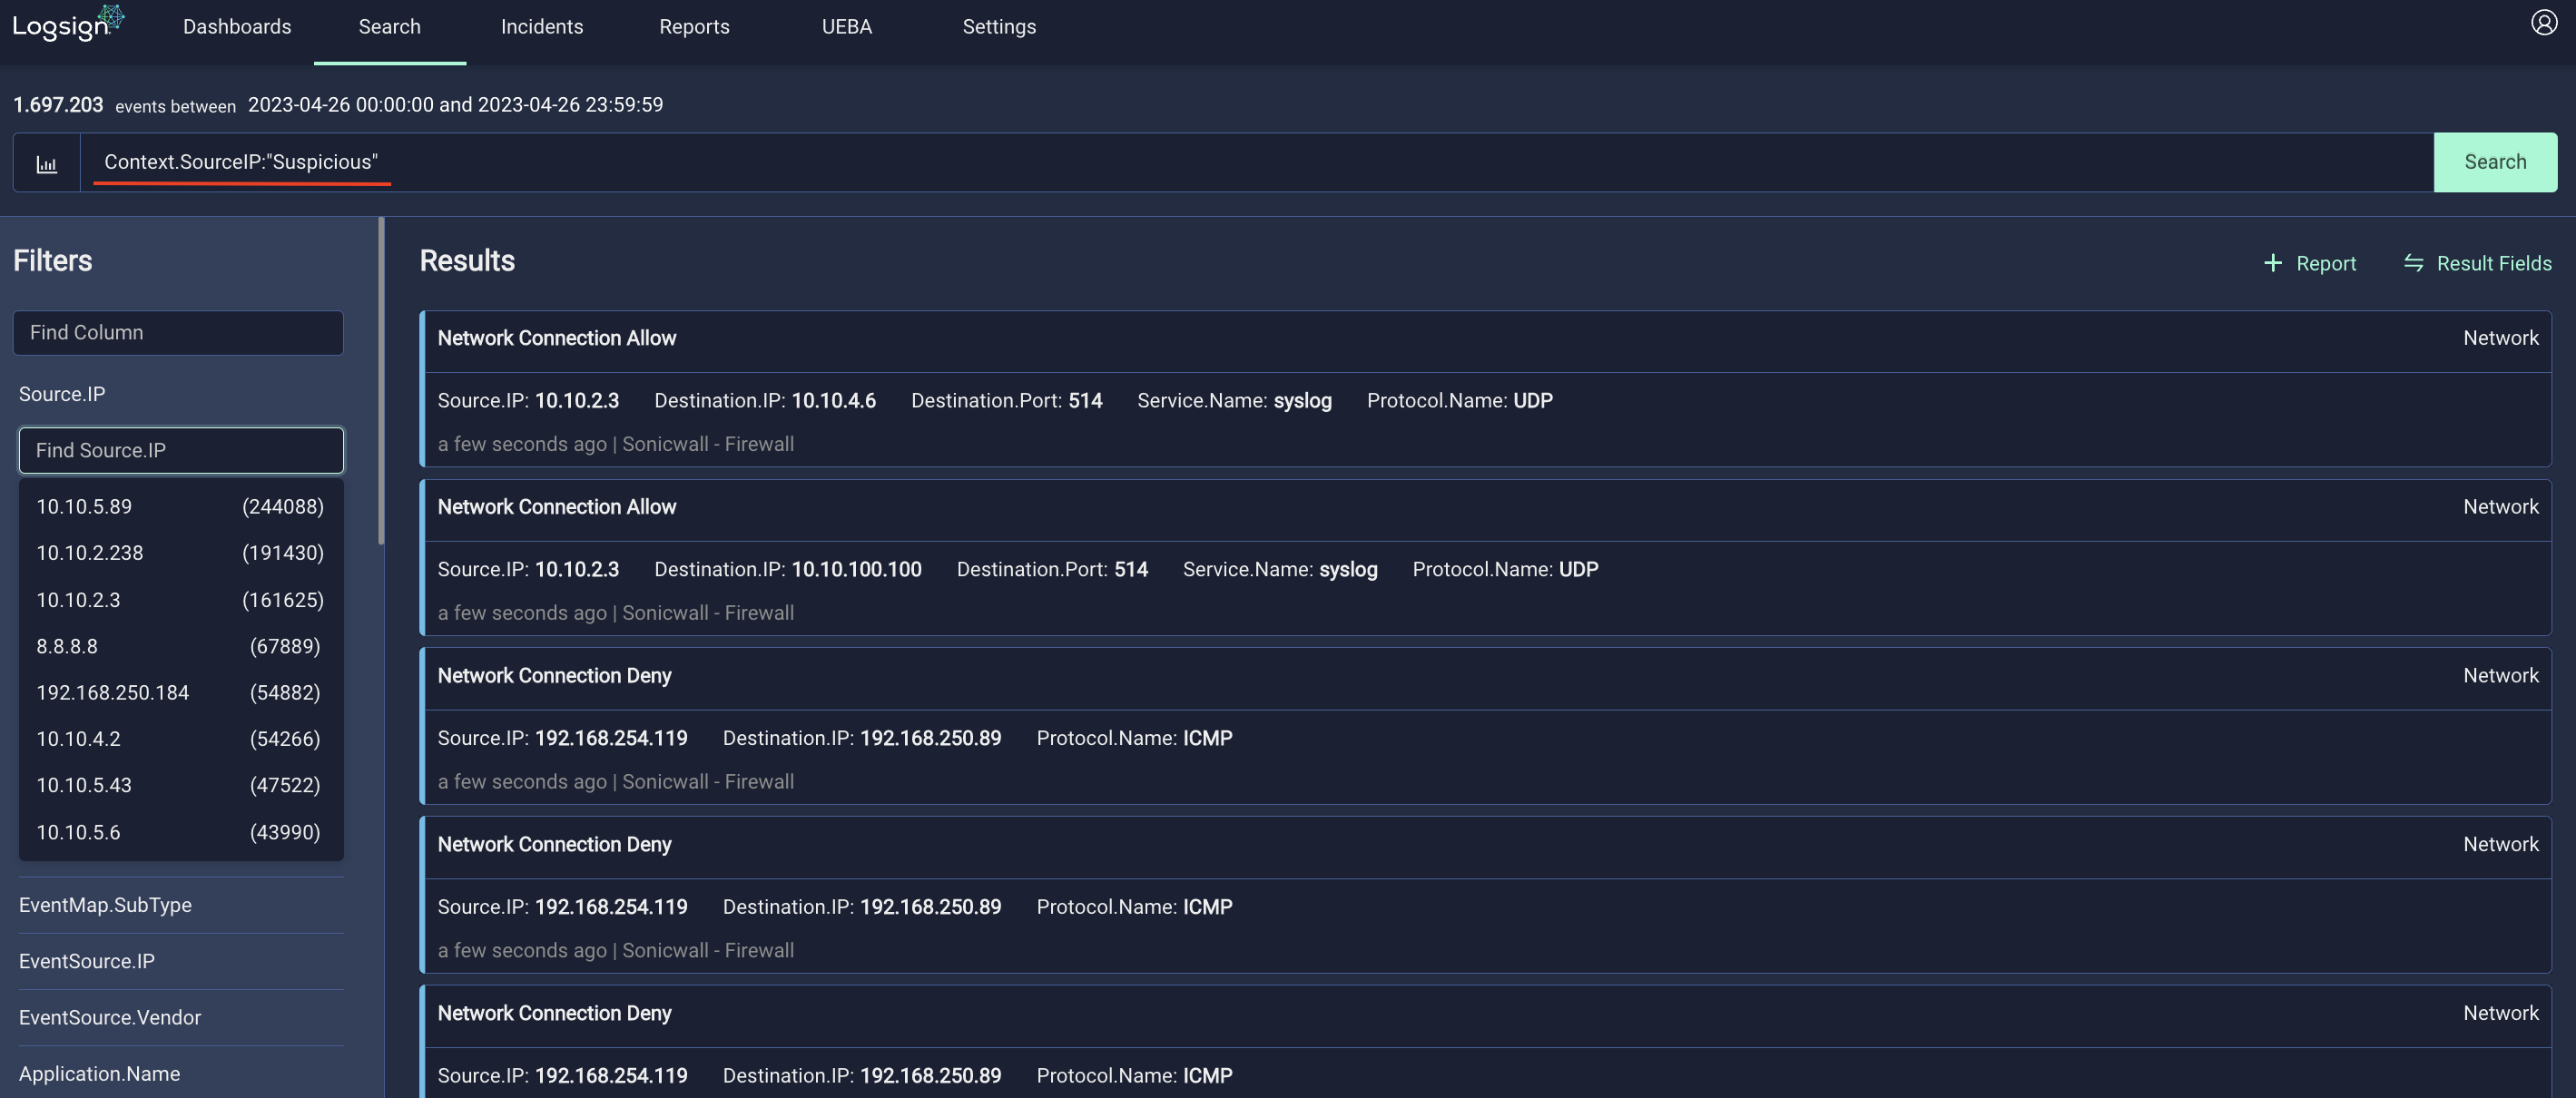This screenshot has height=1098, width=2576.
Task: Click Protocol.Name UDP in first result
Action: (x=1533, y=400)
